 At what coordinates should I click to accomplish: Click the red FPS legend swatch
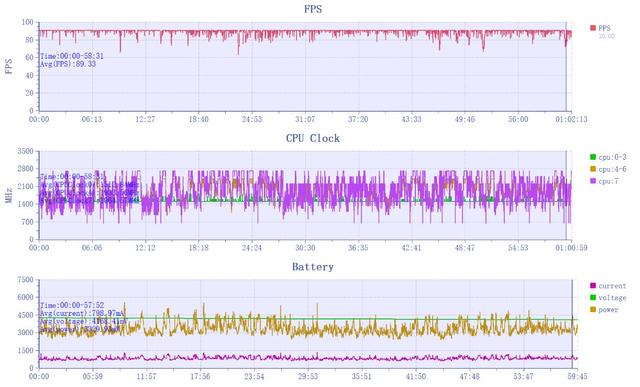(593, 28)
